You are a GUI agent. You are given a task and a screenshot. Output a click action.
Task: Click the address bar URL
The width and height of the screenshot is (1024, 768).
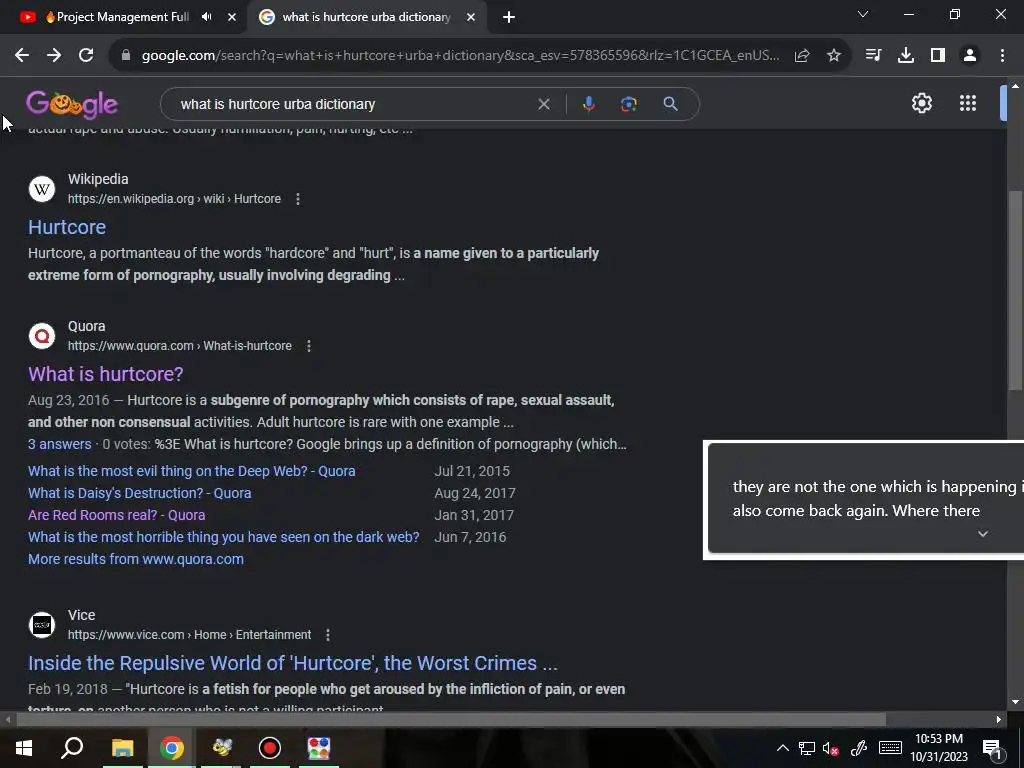click(x=460, y=56)
